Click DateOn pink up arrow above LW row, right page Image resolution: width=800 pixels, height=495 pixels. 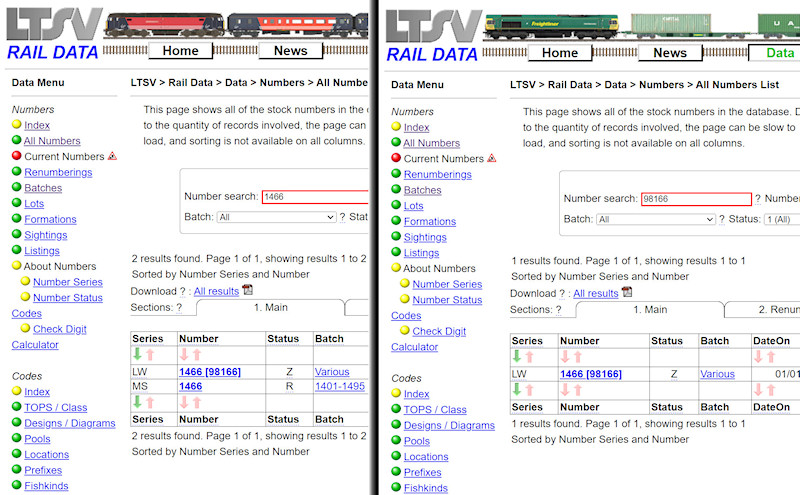771,357
